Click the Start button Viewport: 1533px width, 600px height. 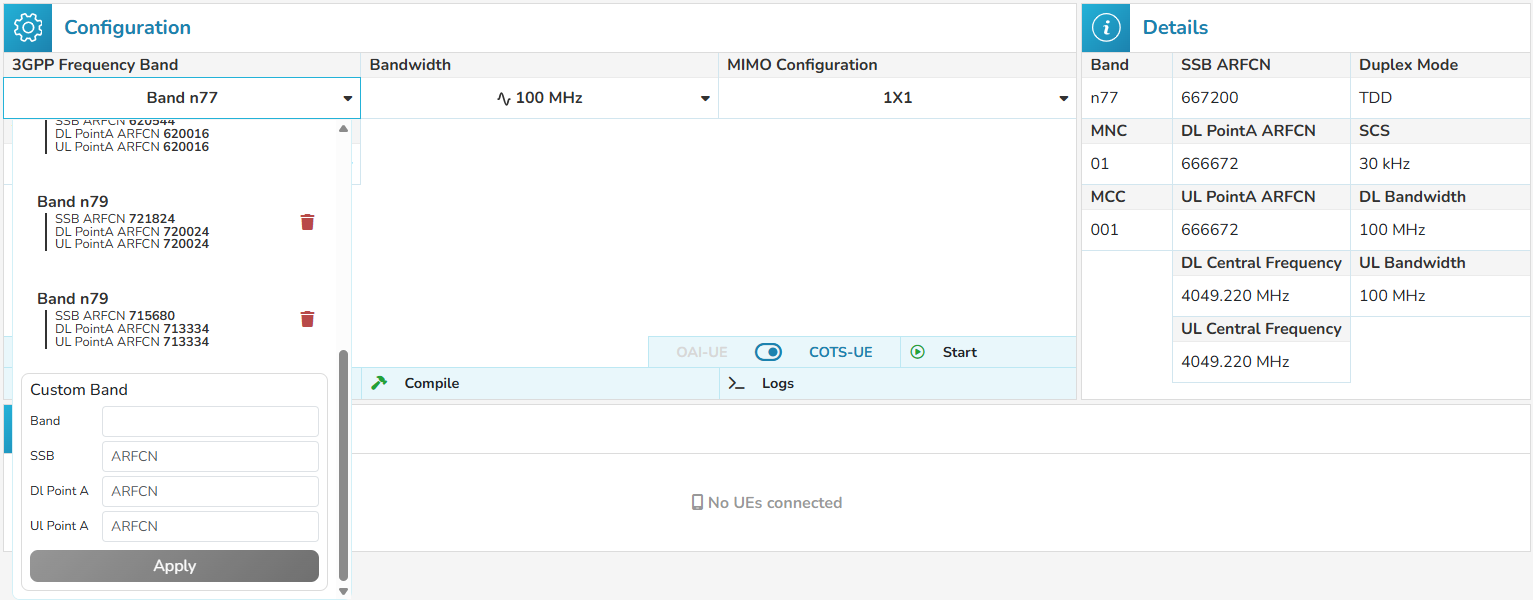(x=959, y=352)
